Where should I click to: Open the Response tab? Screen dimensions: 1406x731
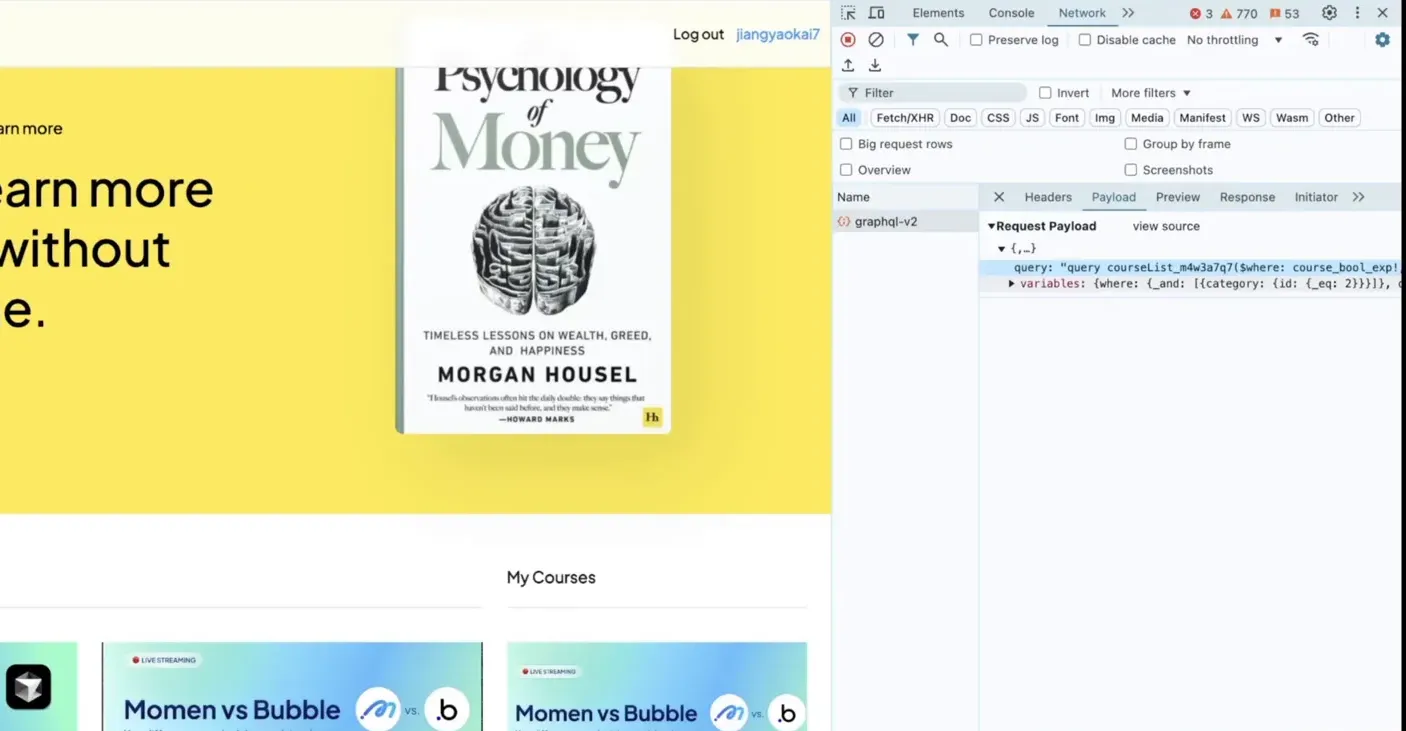(1247, 197)
